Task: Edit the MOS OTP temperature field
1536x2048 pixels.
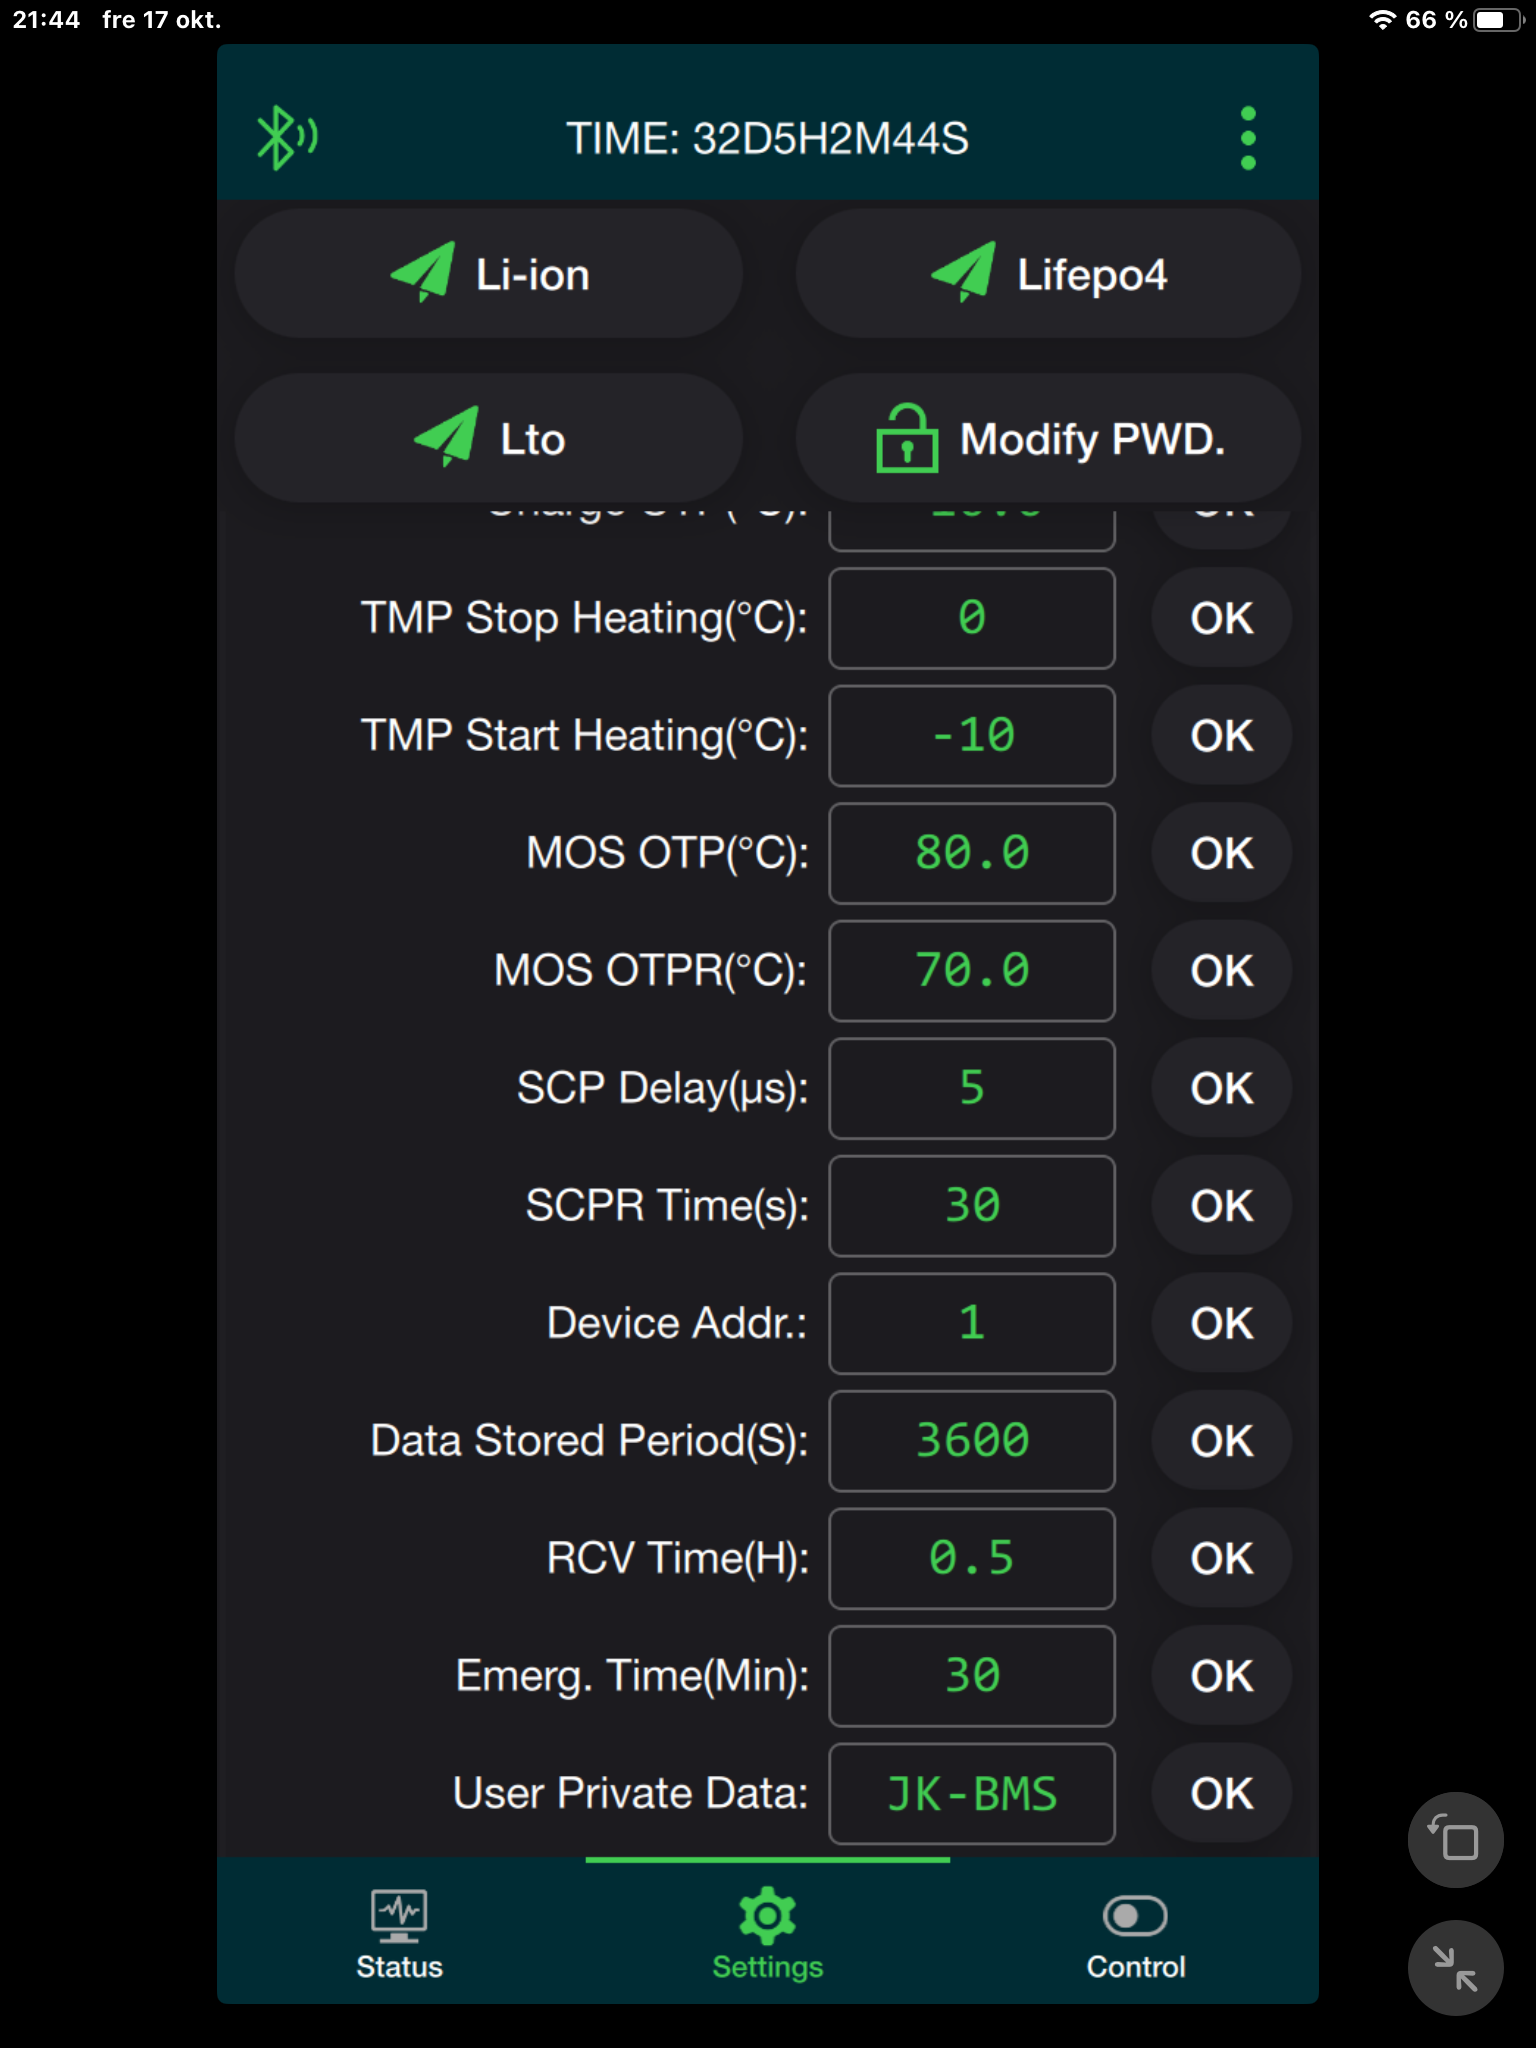Action: pos(971,853)
